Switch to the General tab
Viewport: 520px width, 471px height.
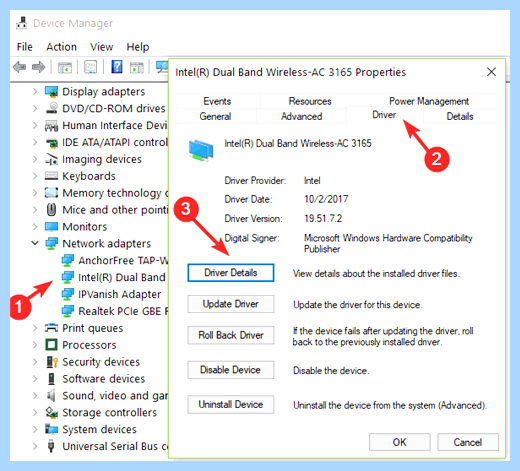pos(215,116)
